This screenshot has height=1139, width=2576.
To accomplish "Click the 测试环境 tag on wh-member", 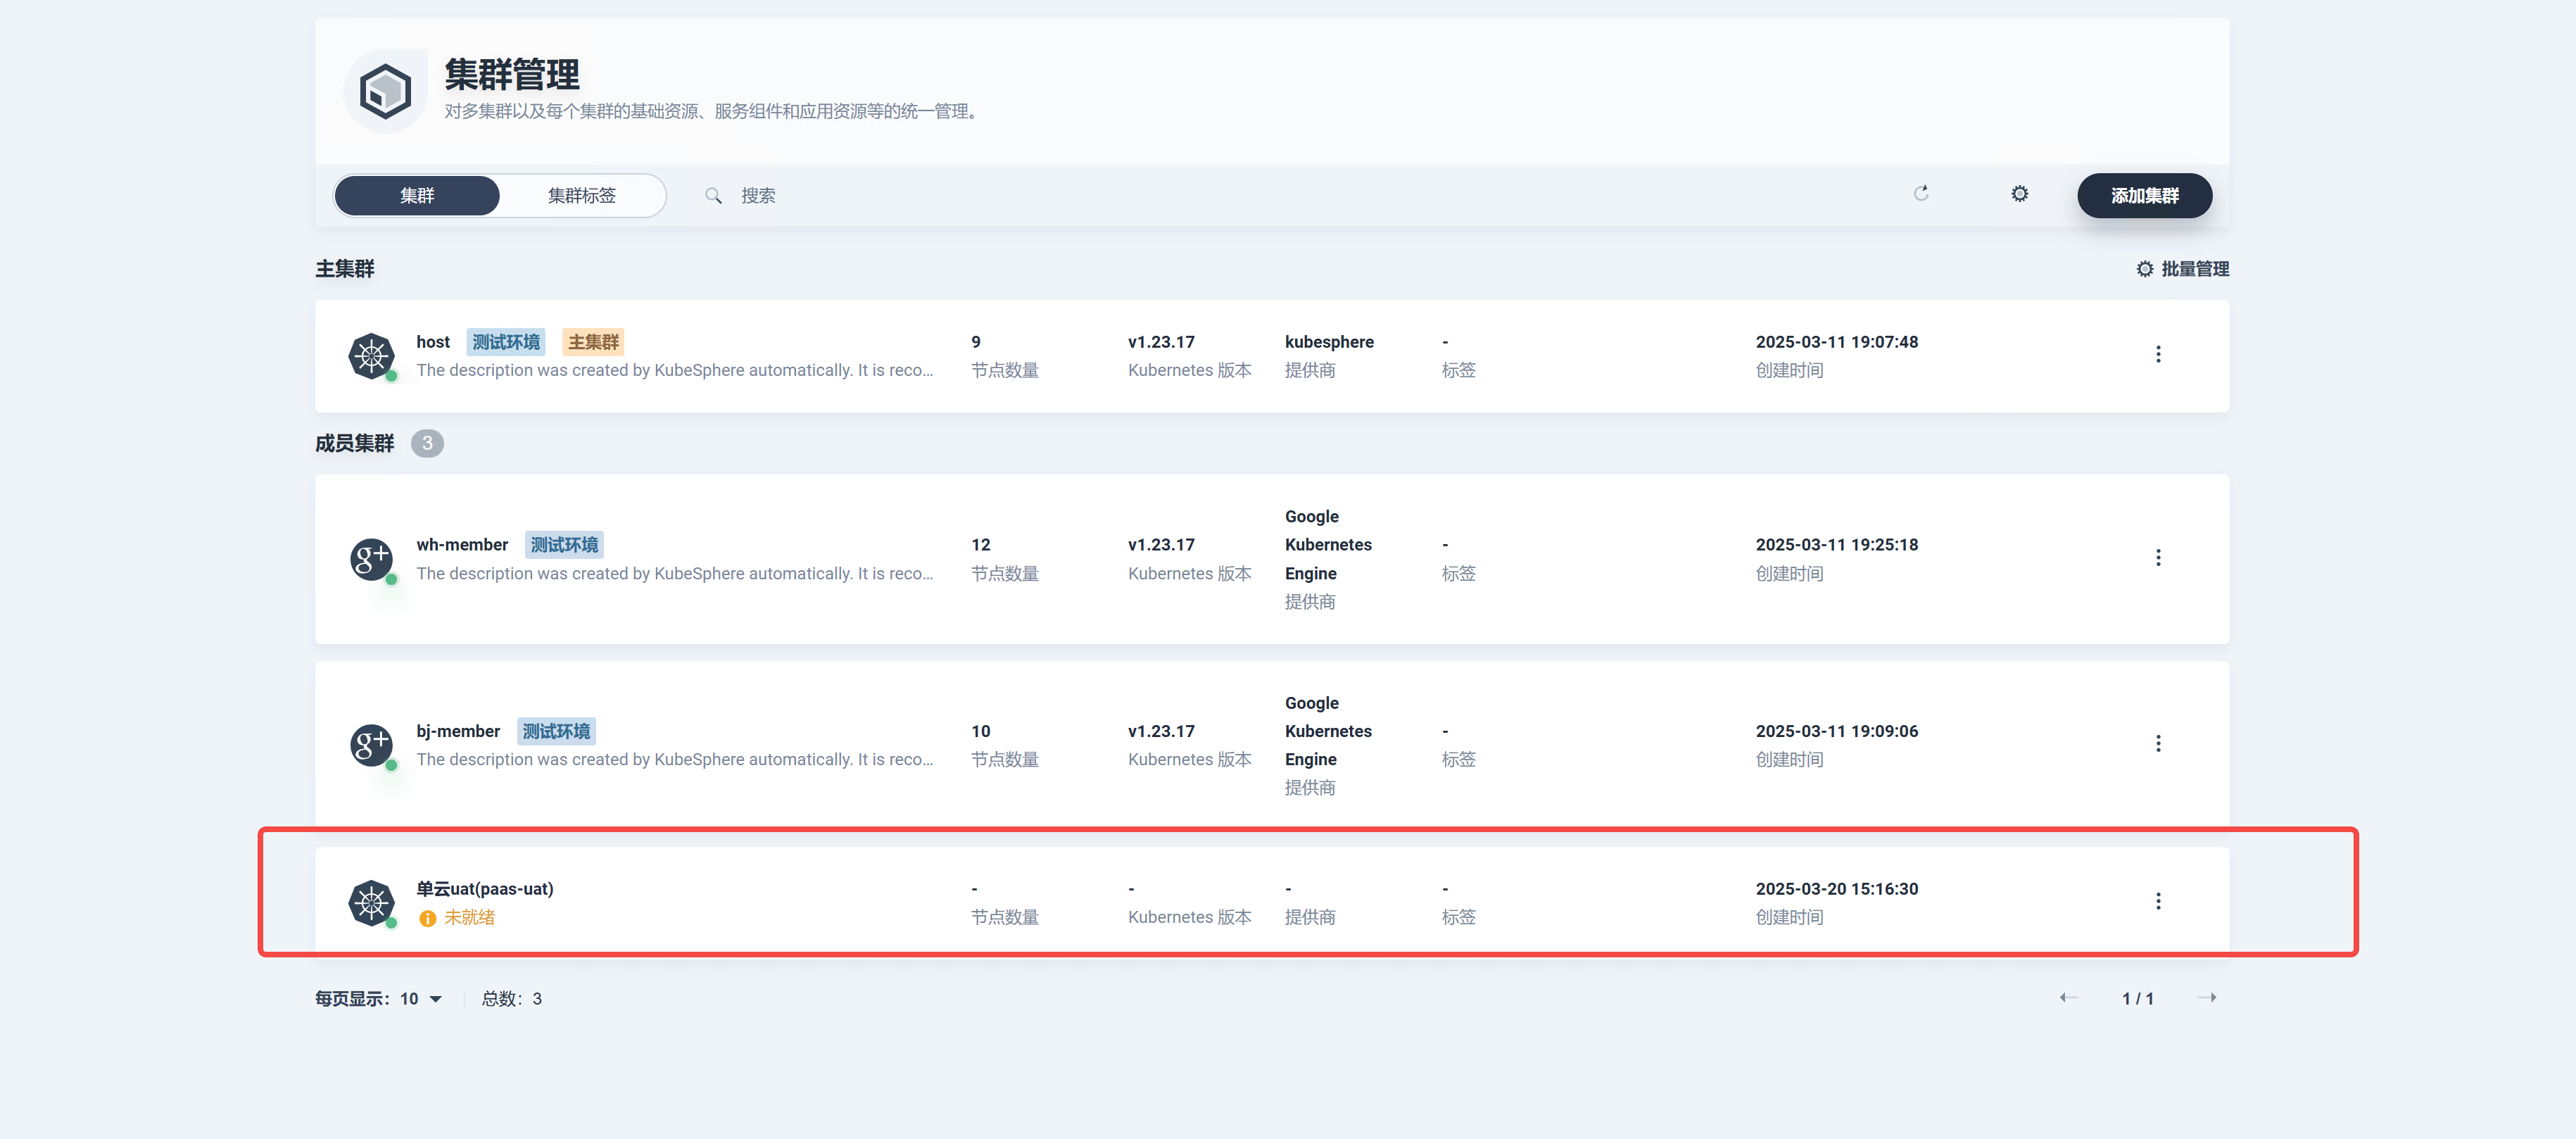I will [x=564, y=545].
